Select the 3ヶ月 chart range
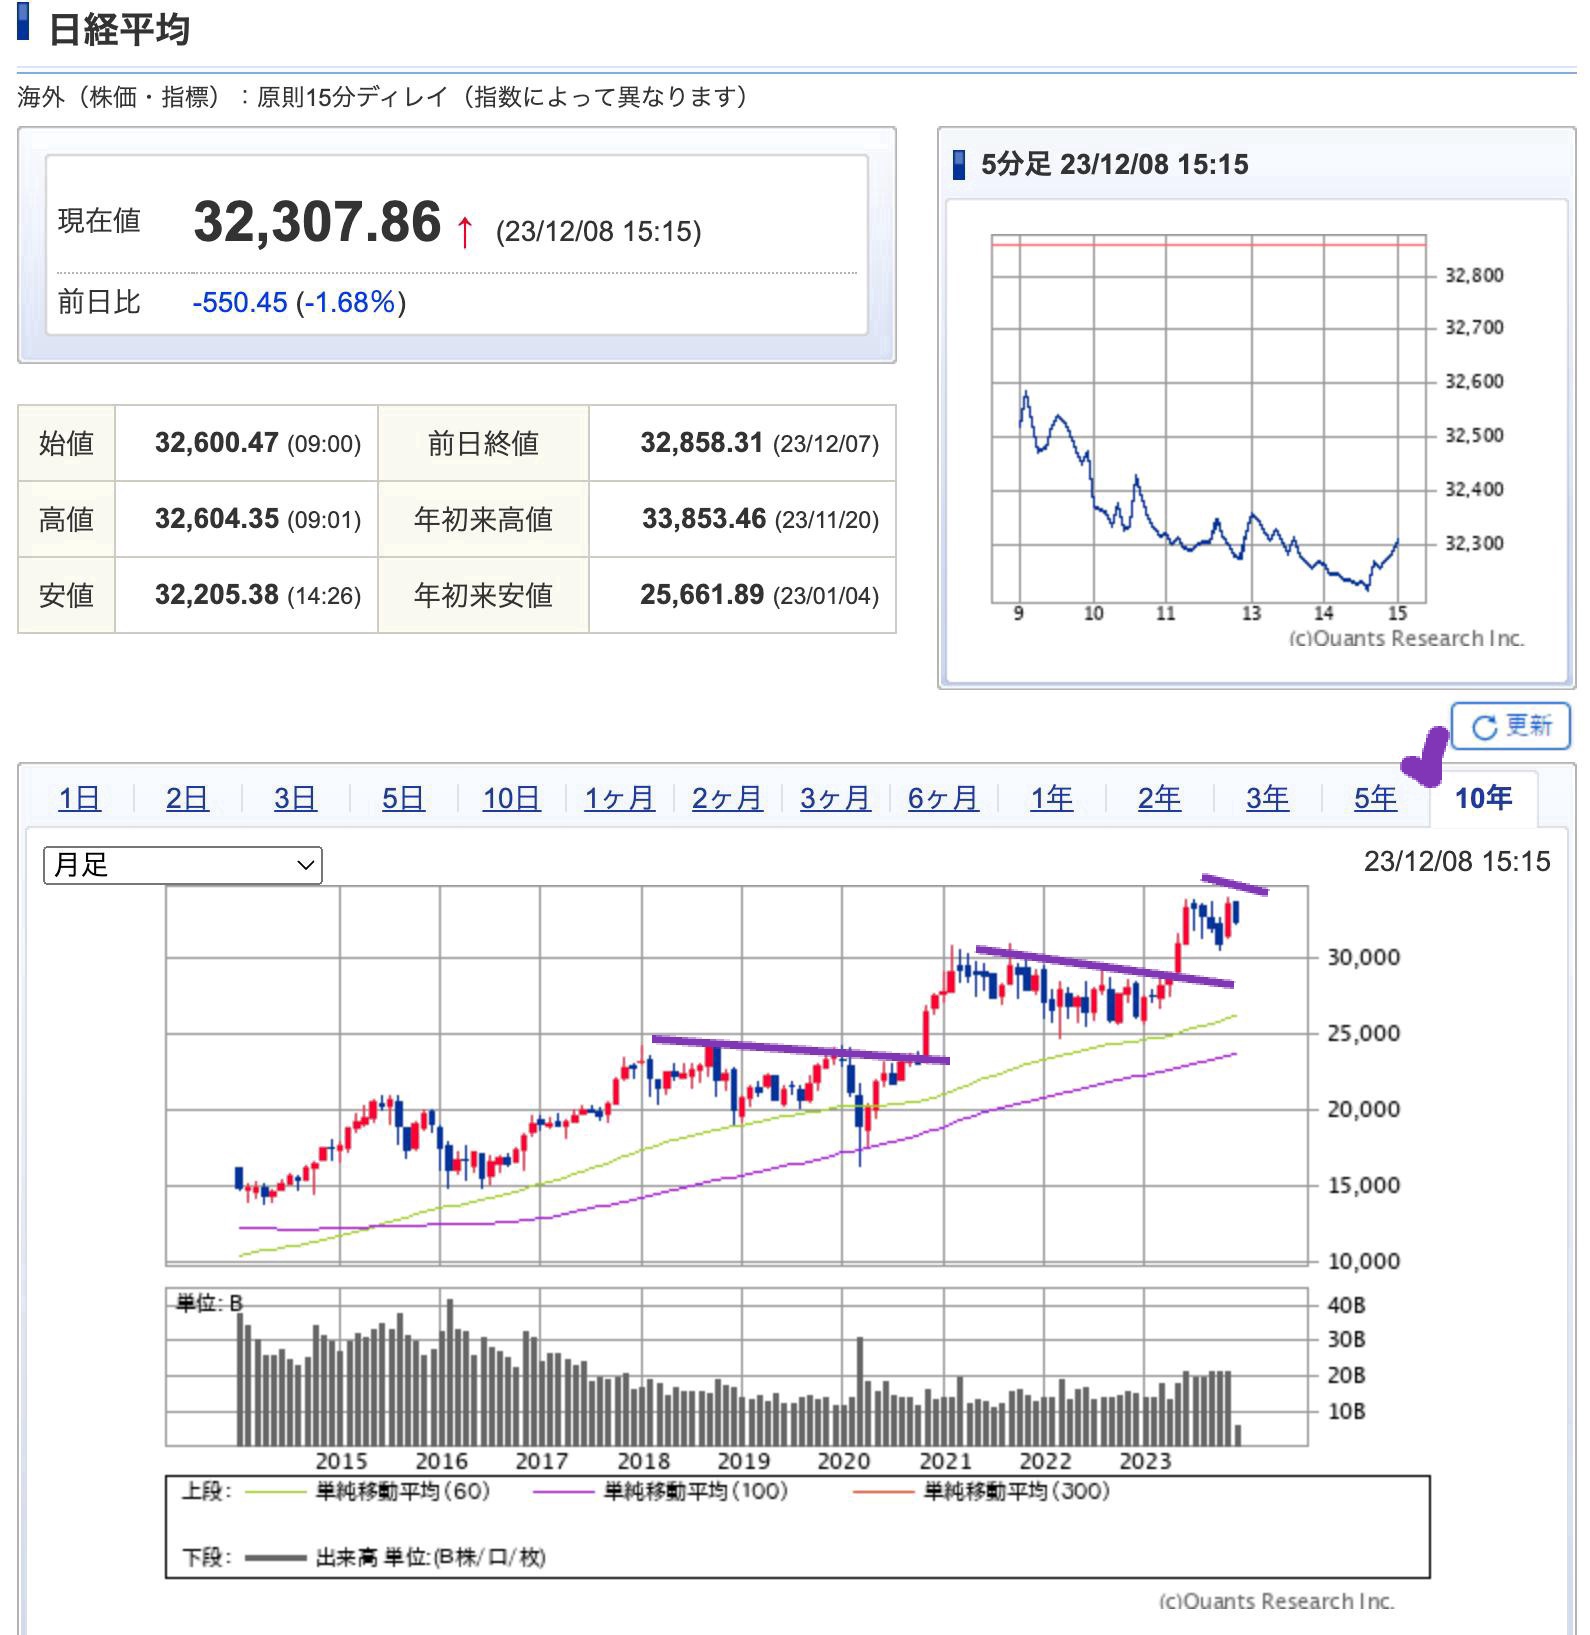The image size is (1590, 1635). 835,798
